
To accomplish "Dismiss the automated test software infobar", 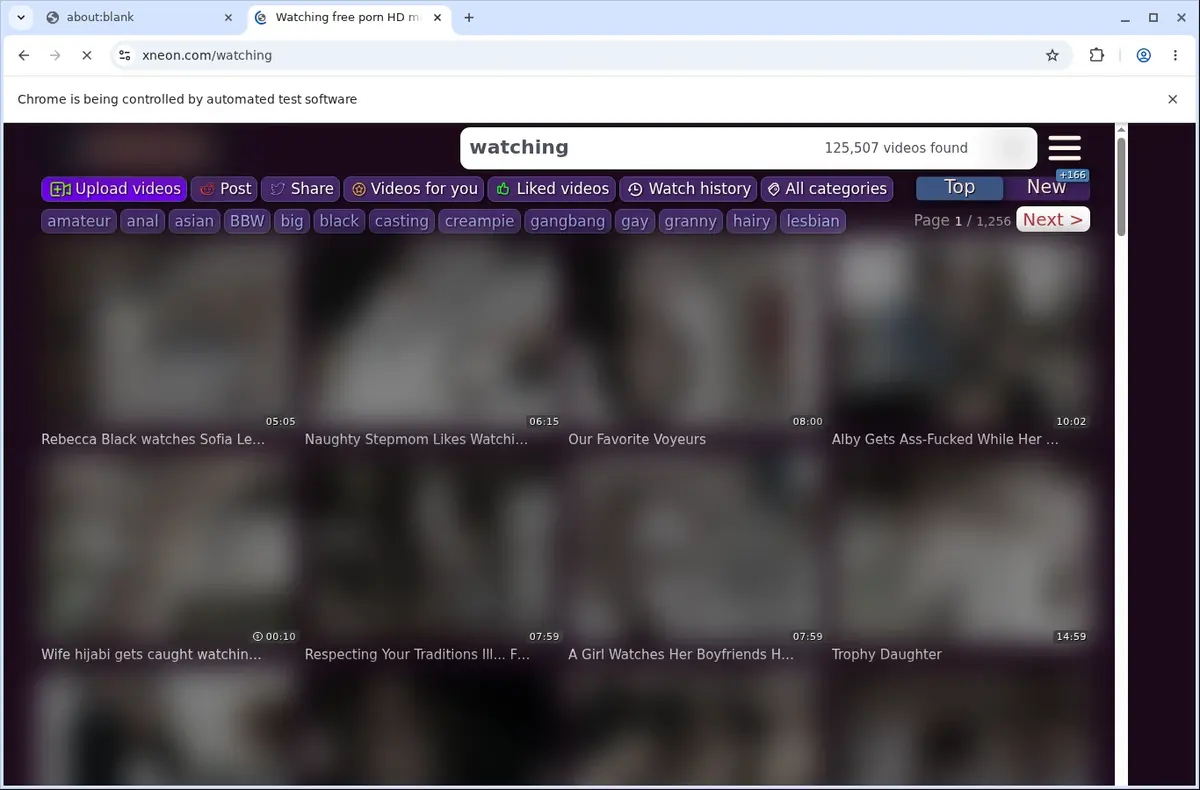I will [x=1173, y=99].
